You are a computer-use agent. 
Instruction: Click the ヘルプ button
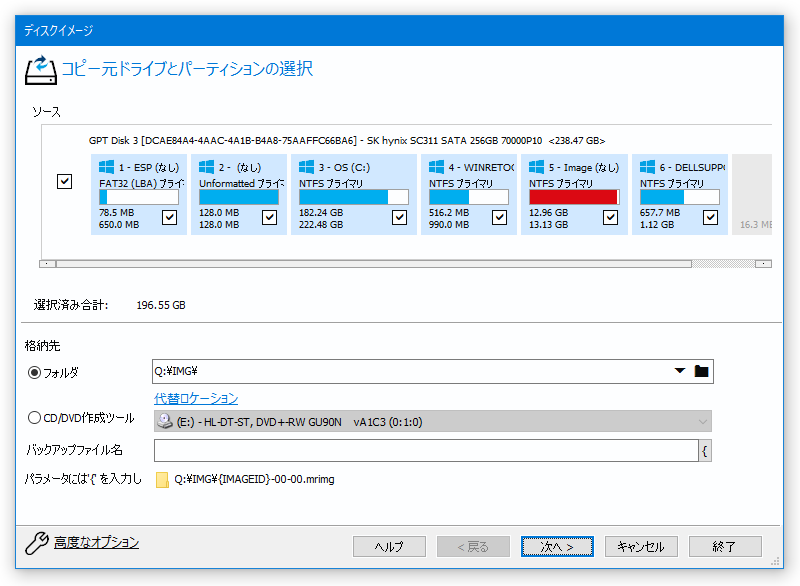[x=389, y=547]
